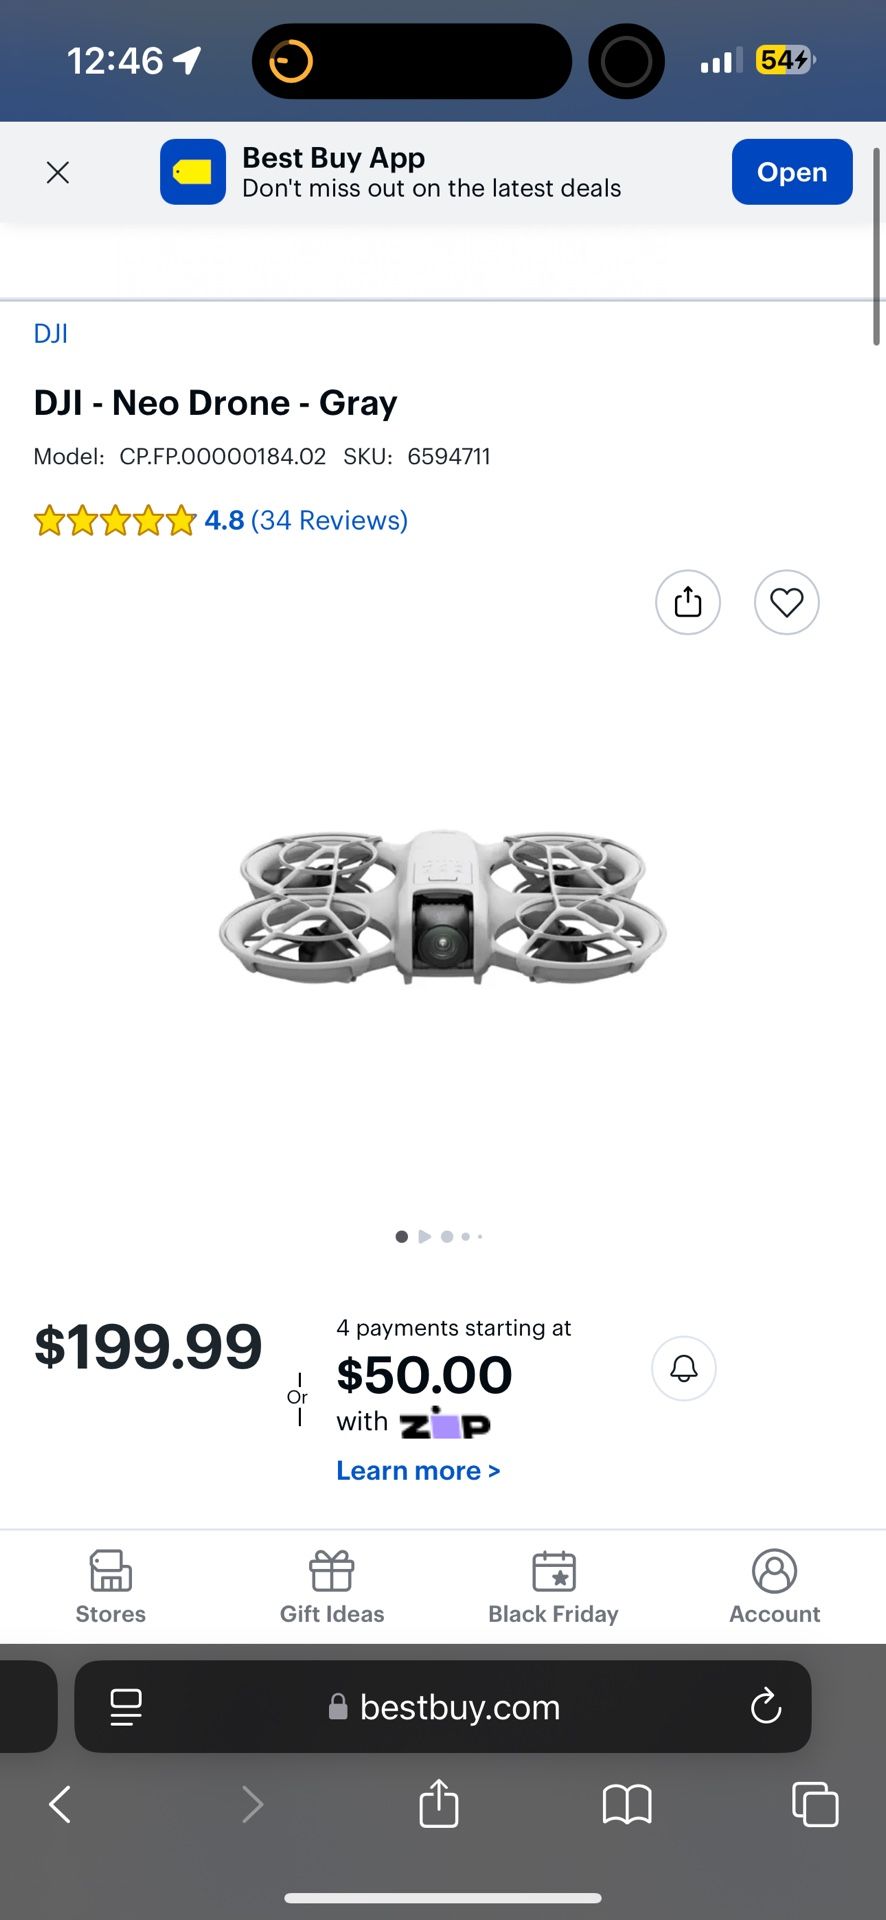Save drone to favorites with heart icon
The image size is (886, 1920).
787,602
